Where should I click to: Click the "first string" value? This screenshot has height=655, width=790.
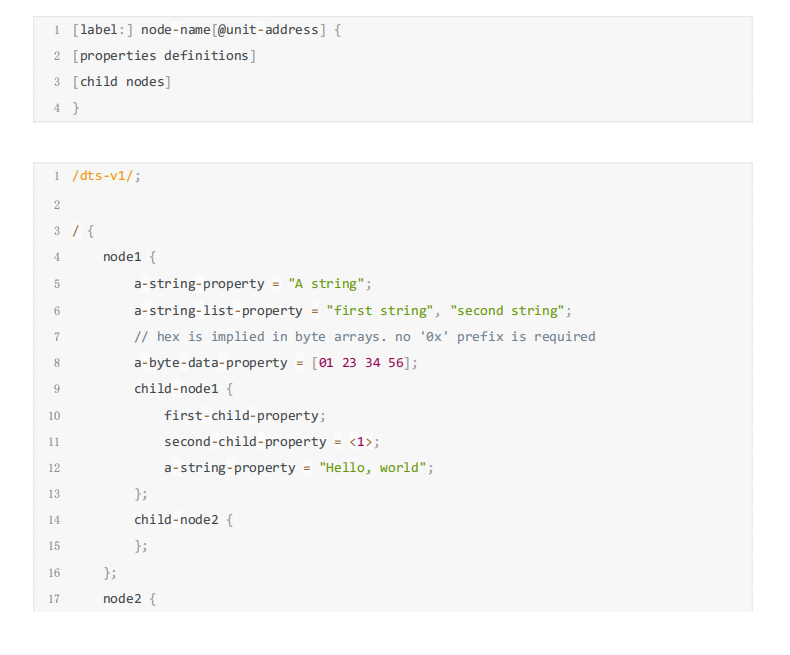(x=380, y=311)
